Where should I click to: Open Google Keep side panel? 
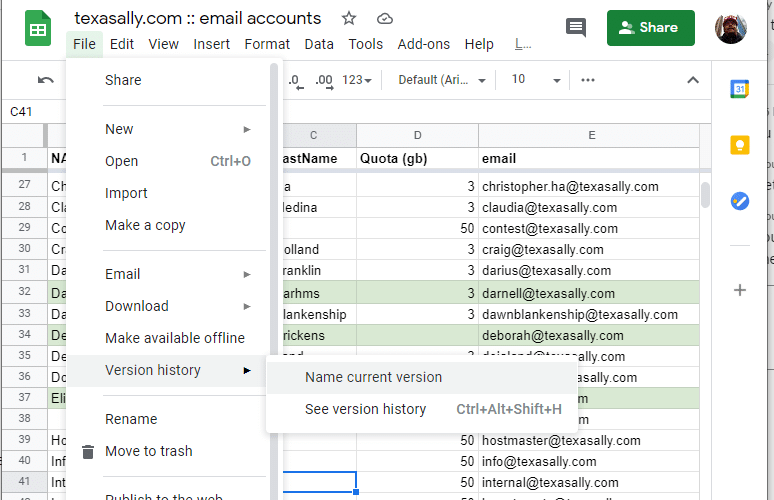pos(740,145)
